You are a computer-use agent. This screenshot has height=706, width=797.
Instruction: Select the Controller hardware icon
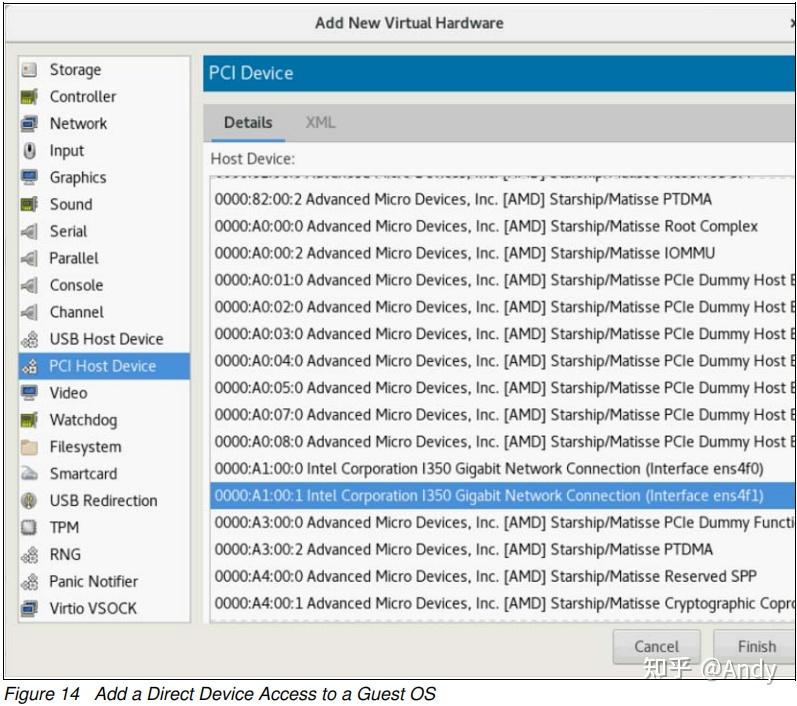click(29, 97)
